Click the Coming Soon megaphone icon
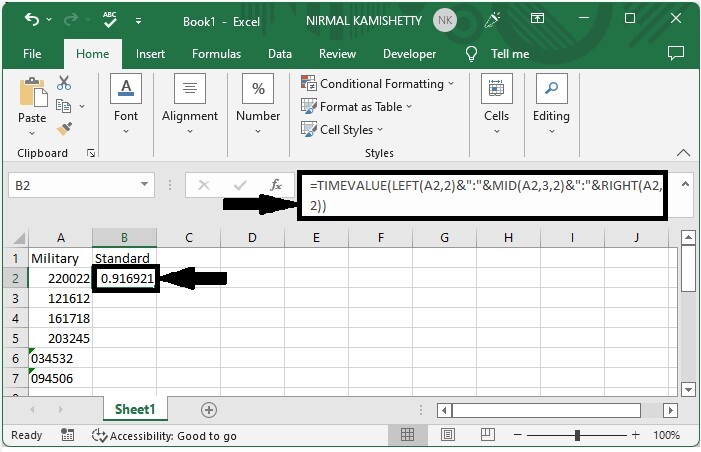The width and height of the screenshot is (701, 452). point(492,20)
